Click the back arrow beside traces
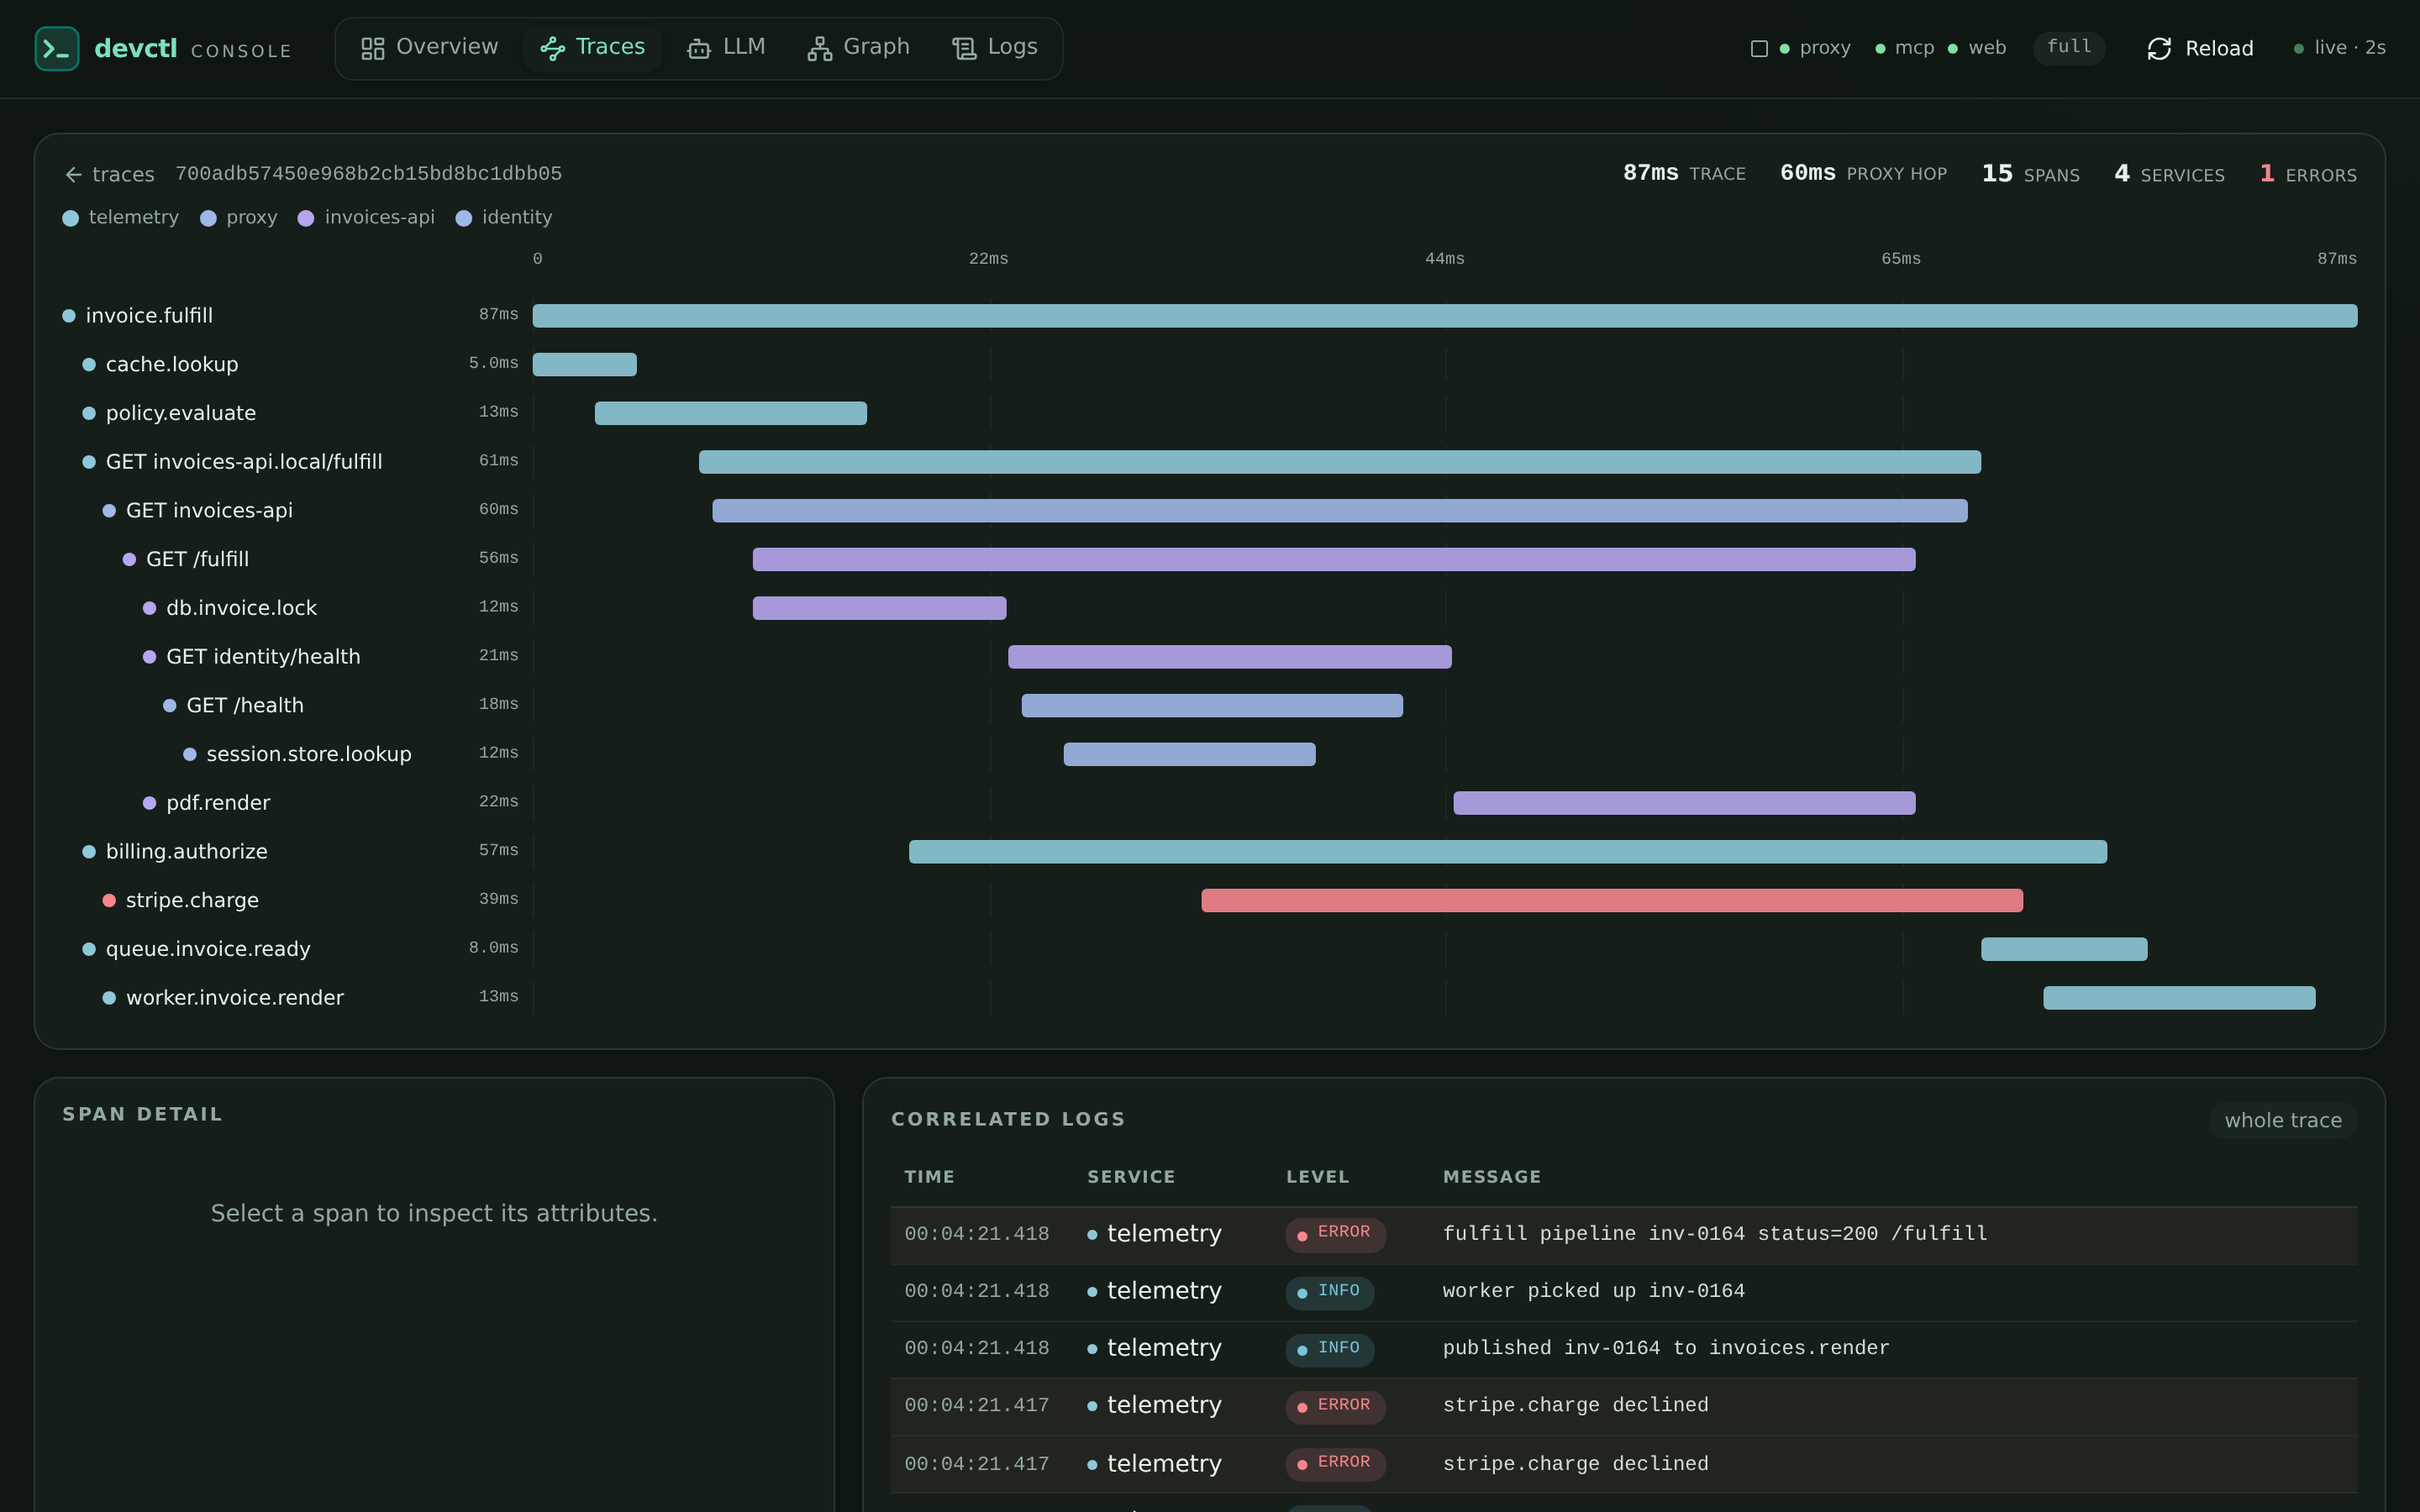The height and width of the screenshot is (1512, 2420). pos(73,175)
